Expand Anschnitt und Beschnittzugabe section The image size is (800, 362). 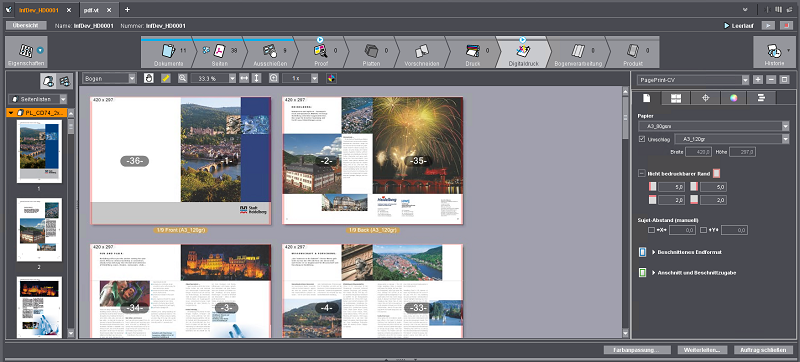click(653, 273)
